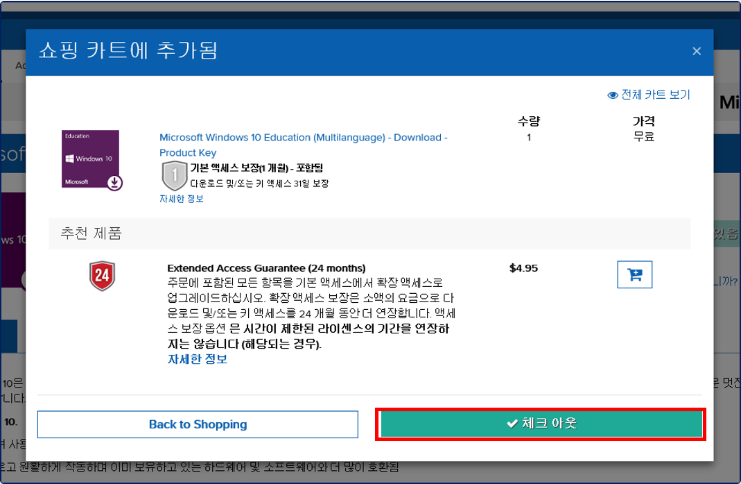Close the shopping cart dialog with X
The width and height of the screenshot is (741, 484).
(696, 51)
